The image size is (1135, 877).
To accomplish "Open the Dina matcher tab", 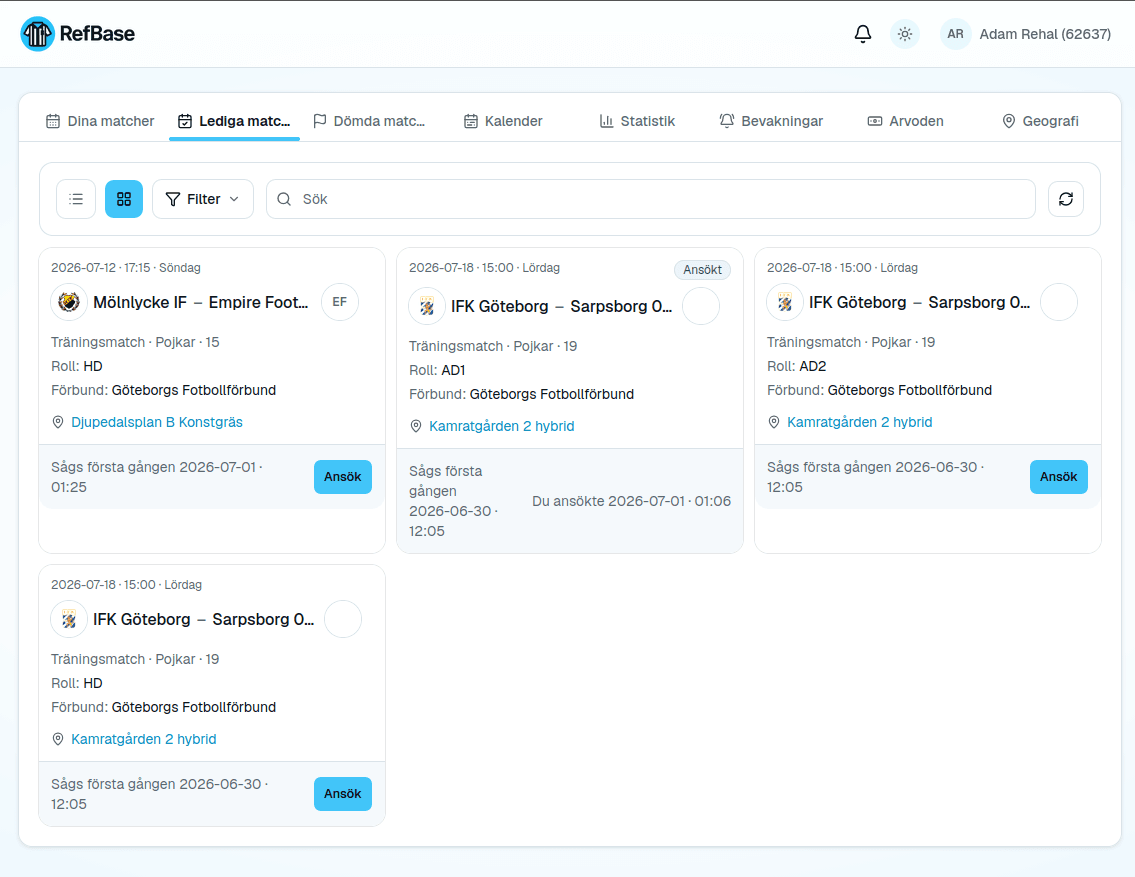I will (100, 121).
